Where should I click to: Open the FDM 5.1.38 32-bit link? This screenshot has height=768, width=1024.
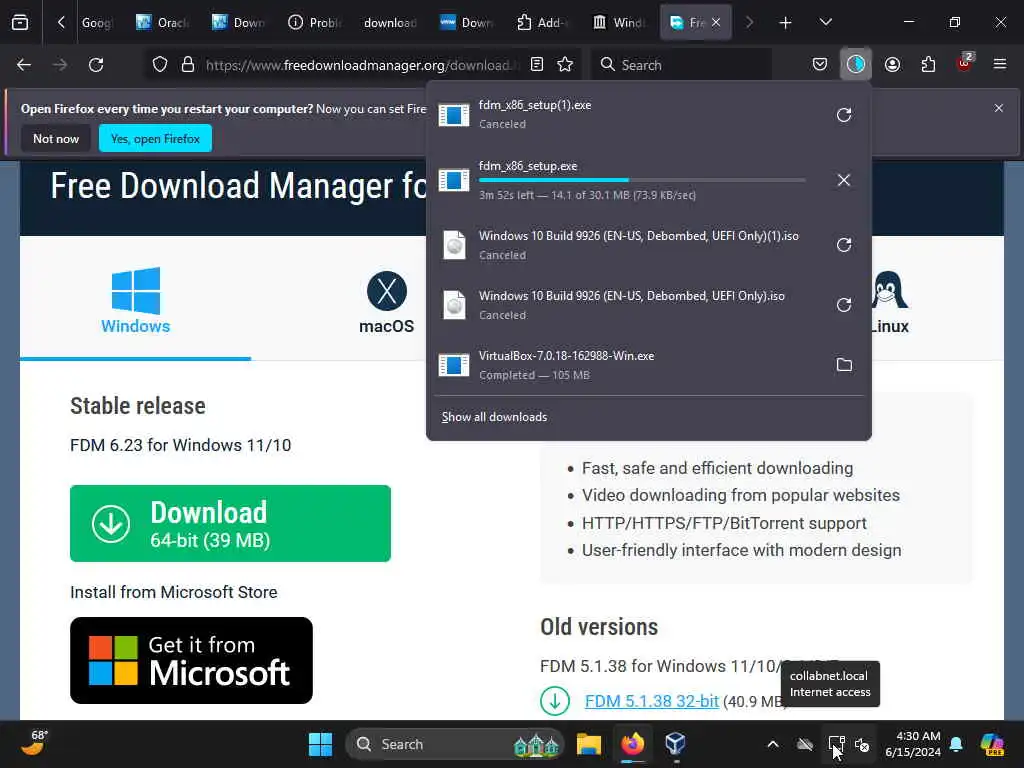[x=652, y=701]
